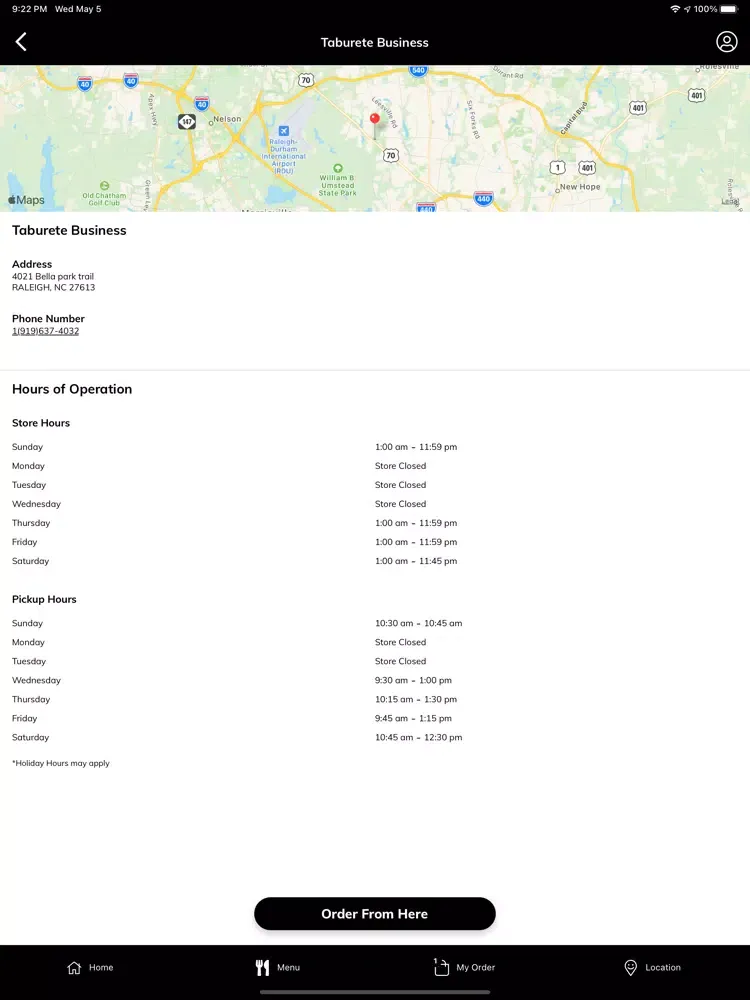
Task: Open the My Order tab label
Action: pos(476,967)
